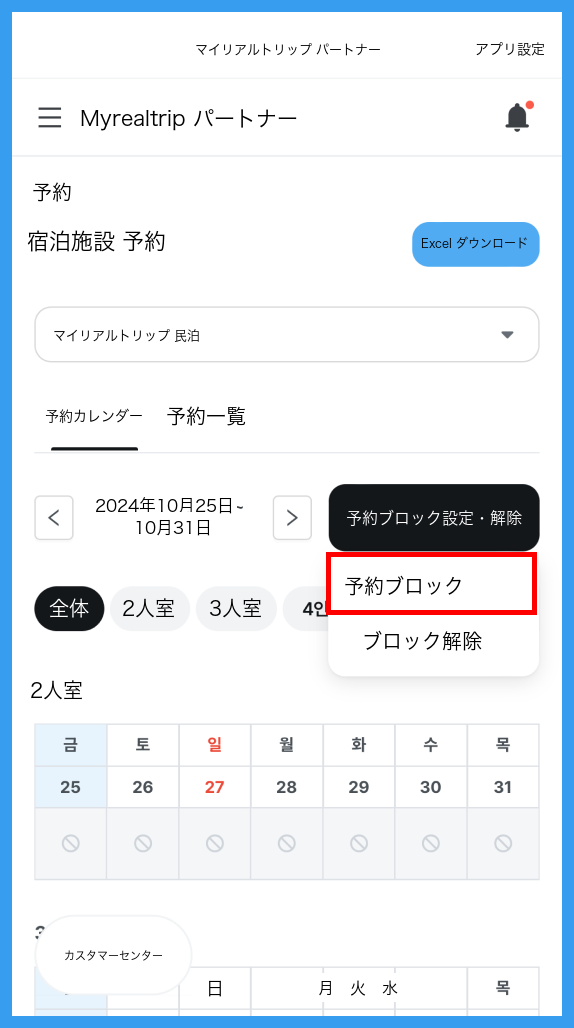Click the dropdown arrow in property selector
This screenshot has height=1028, width=574.
point(507,335)
